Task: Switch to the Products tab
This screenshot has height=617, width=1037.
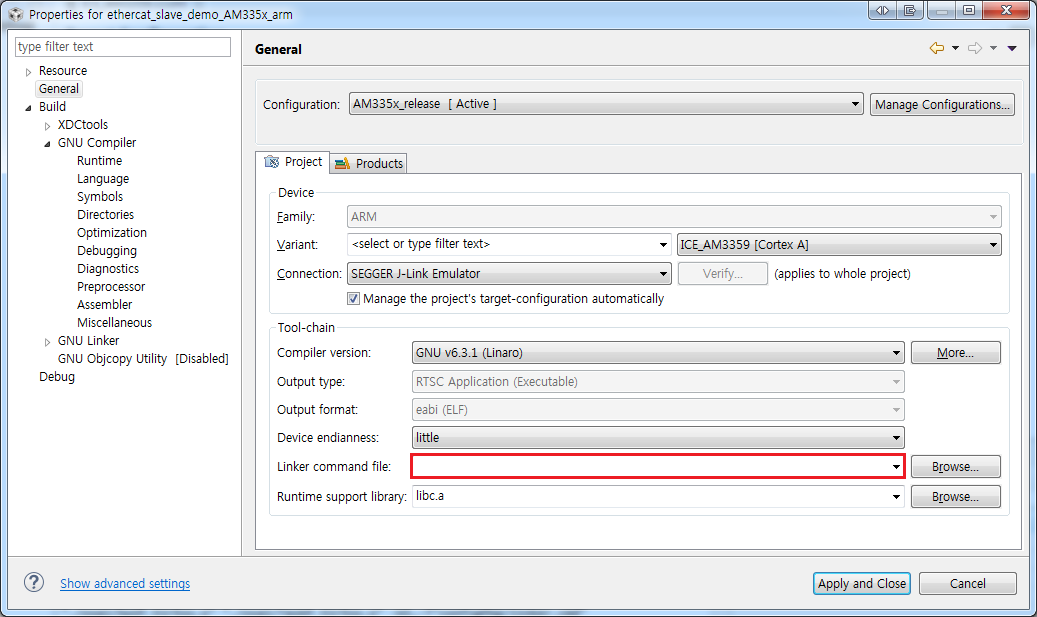Action: coord(368,163)
